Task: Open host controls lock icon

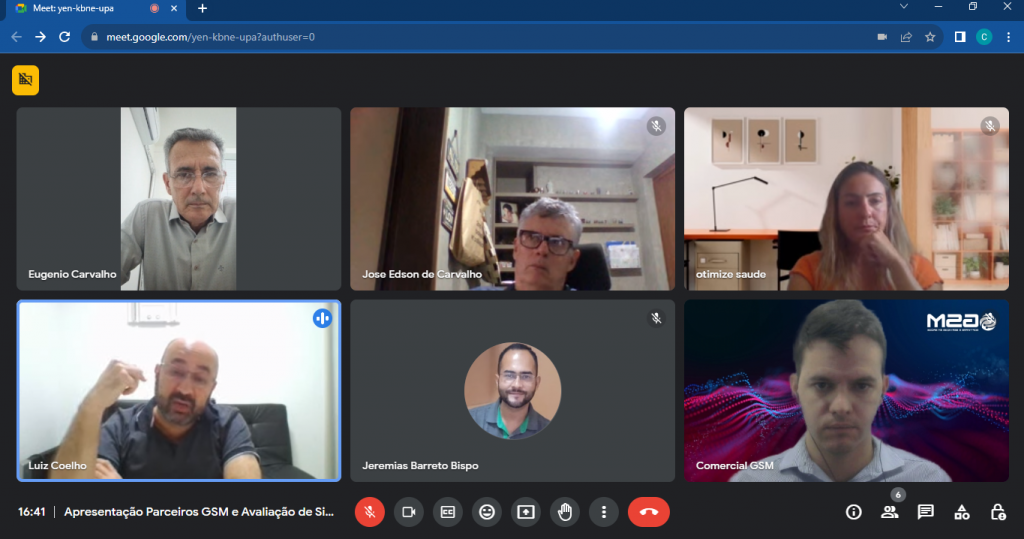Action: [x=998, y=512]
